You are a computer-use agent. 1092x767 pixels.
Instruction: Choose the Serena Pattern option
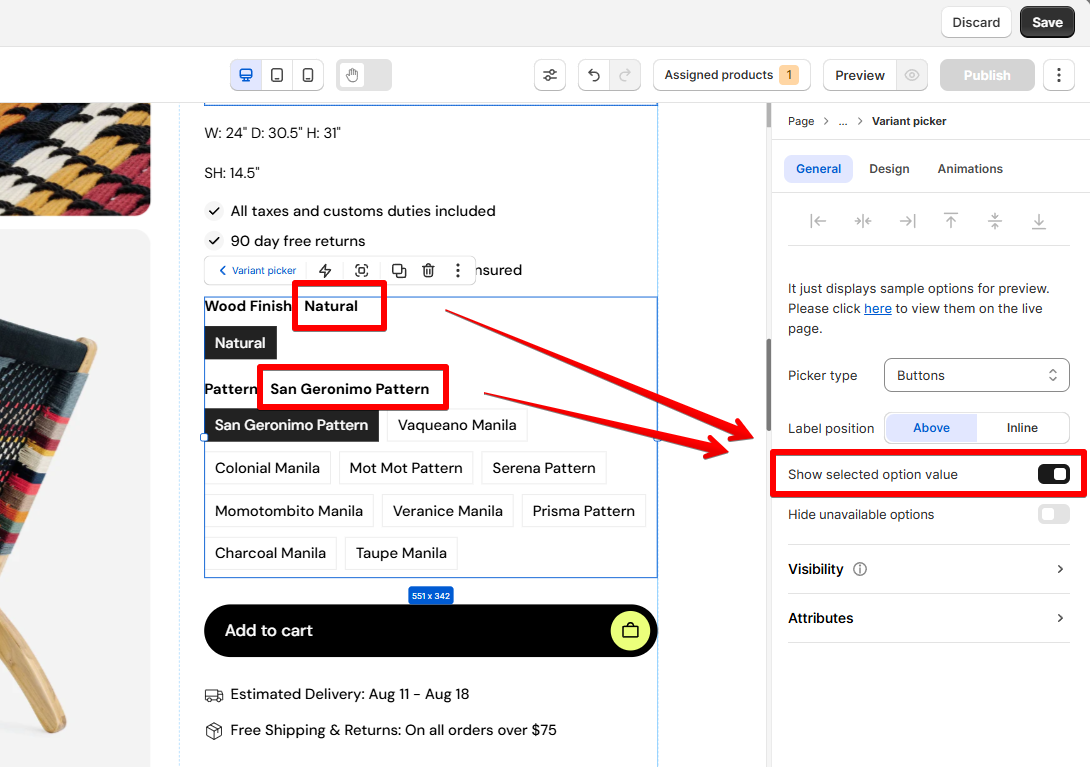tap(544, 468)
